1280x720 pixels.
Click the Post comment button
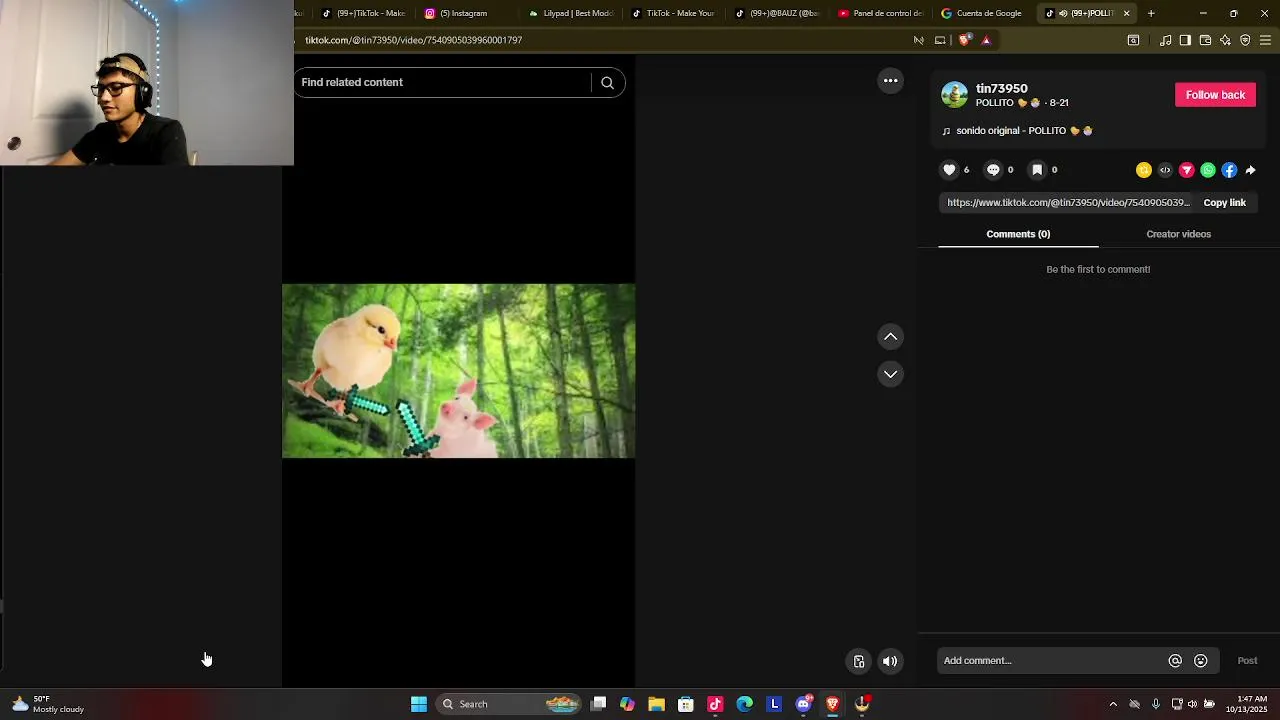(1247, 661)
